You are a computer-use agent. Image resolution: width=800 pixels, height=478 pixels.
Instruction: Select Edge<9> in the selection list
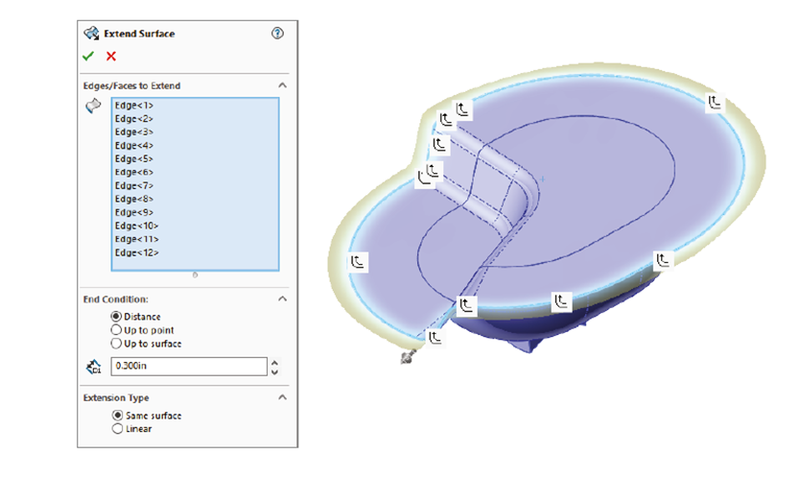(x=134, y=212)
